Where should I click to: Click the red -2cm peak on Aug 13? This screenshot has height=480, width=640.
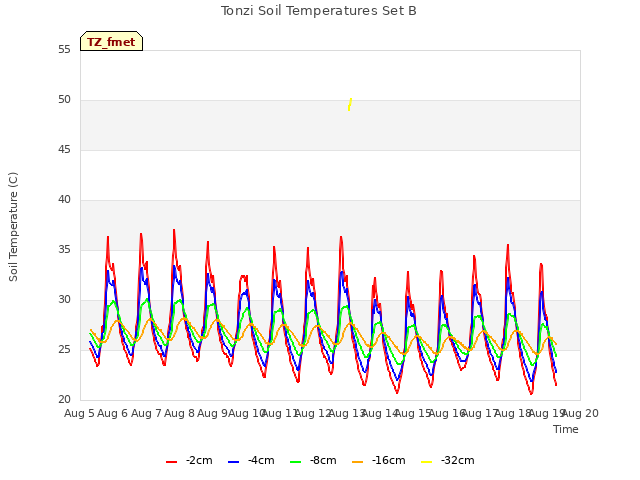pyautogui.click(x=341, y=237)
